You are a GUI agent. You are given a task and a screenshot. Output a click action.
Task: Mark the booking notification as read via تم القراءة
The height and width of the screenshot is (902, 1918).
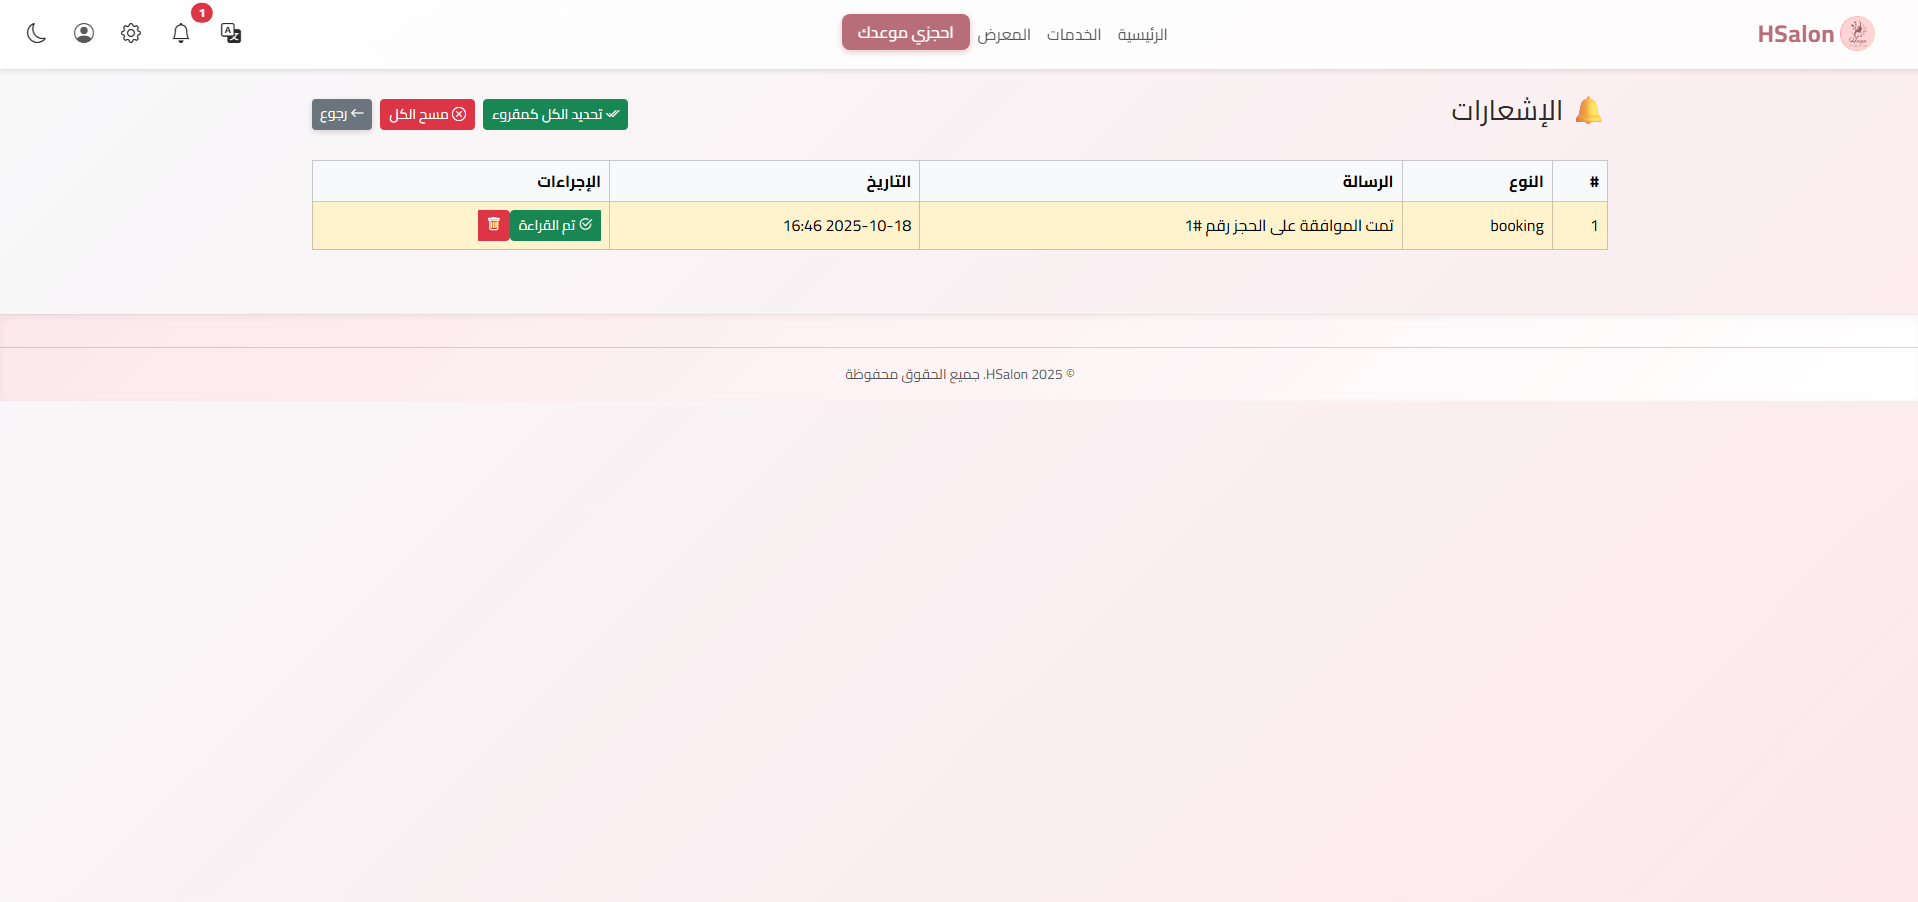point(556,225)
